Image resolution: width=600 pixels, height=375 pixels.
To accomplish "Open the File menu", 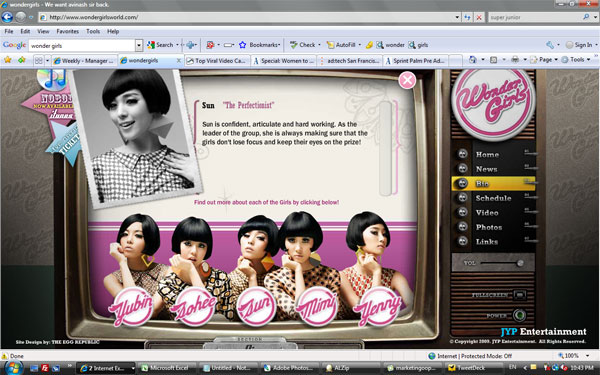I will [x=9, y=31].
